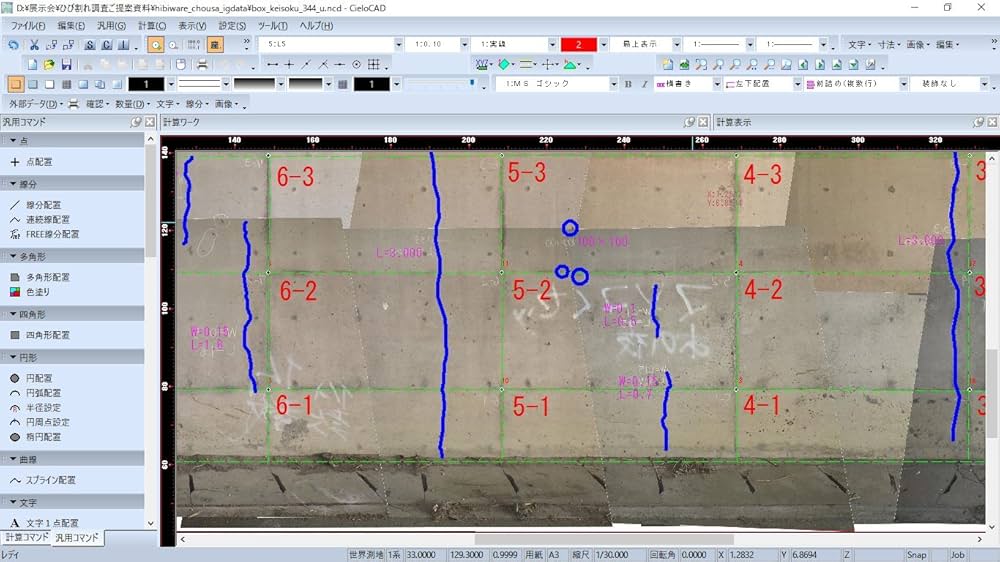Toggle Snap in the status bar
The width and height of the screenshot is (1000, 562).
pyautogui.click(x=916, y=554)
